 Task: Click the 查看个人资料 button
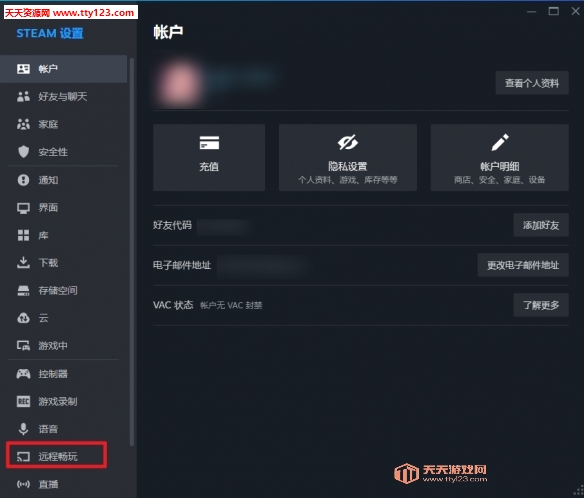click(x=532, y=83)
